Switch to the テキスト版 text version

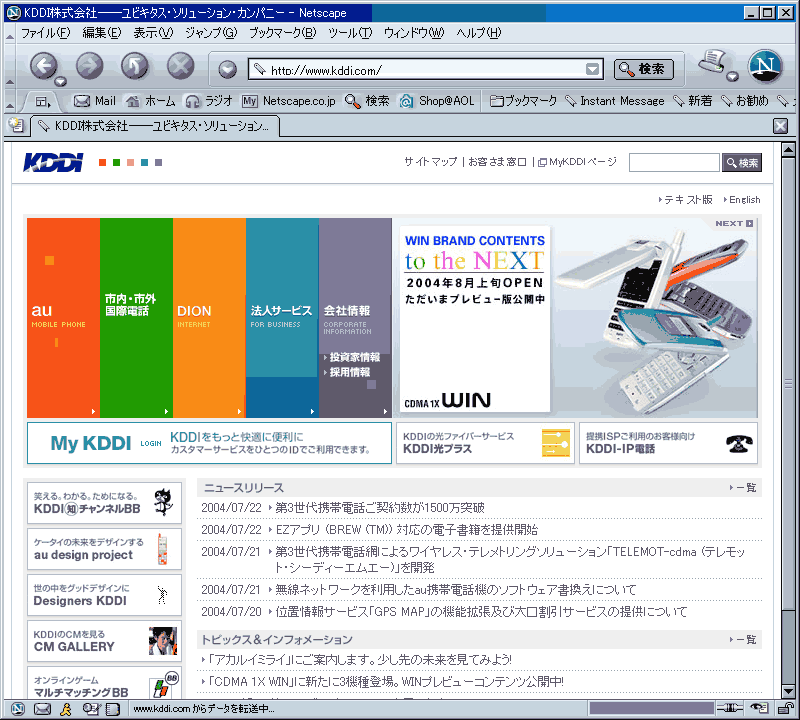click(686, 200)
